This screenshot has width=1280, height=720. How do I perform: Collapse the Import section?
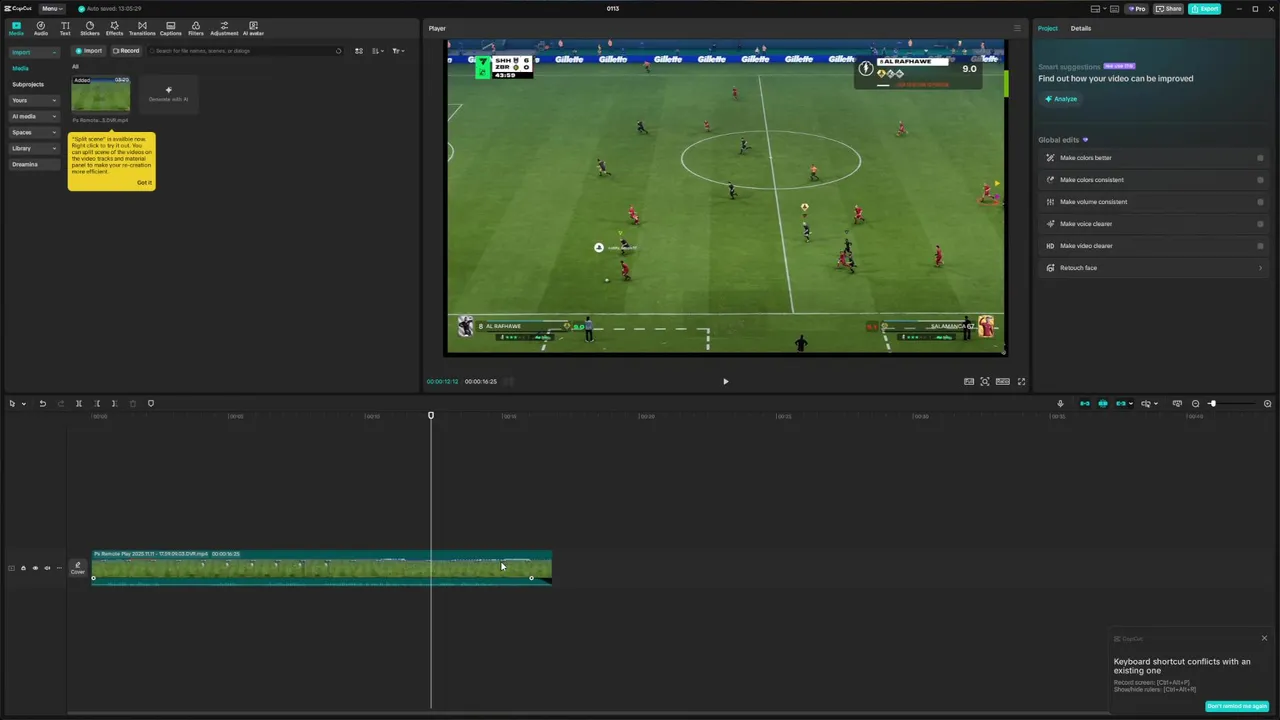tap(34, 52)
